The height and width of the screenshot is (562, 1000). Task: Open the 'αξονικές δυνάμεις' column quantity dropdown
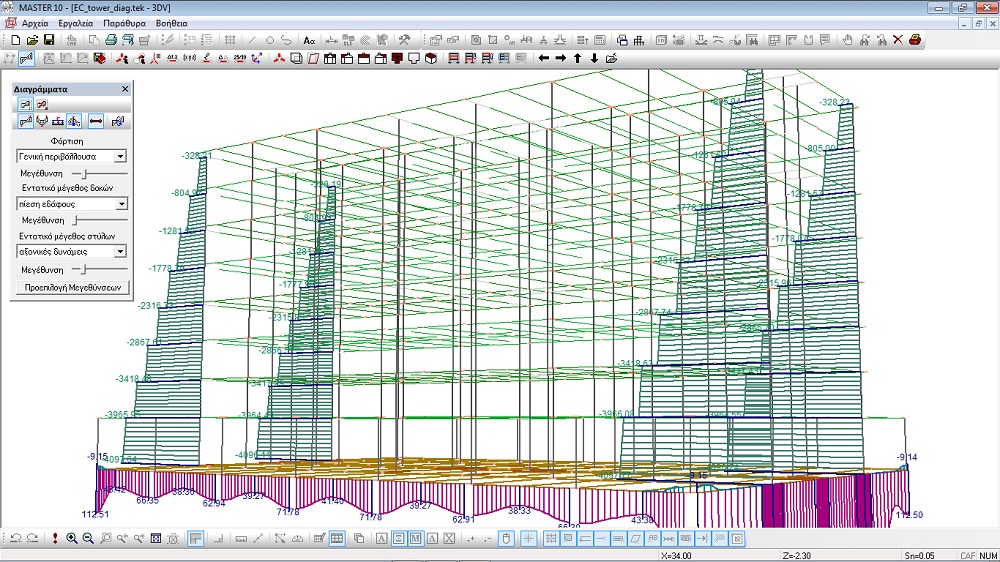(x=120, y=252)
